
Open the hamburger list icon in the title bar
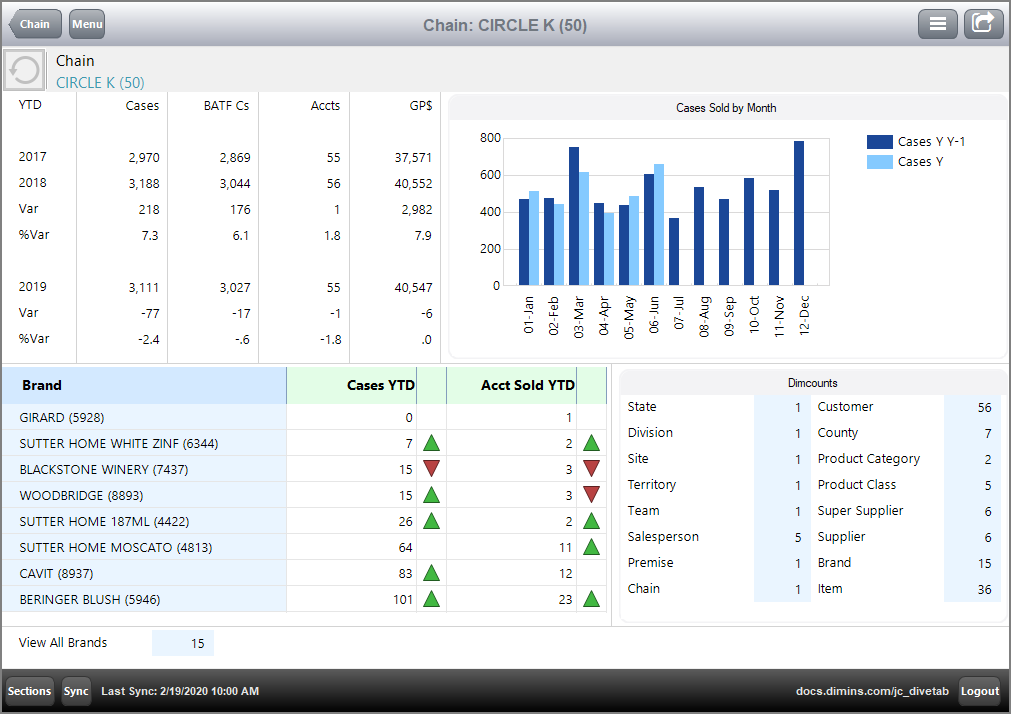point(937,23)
